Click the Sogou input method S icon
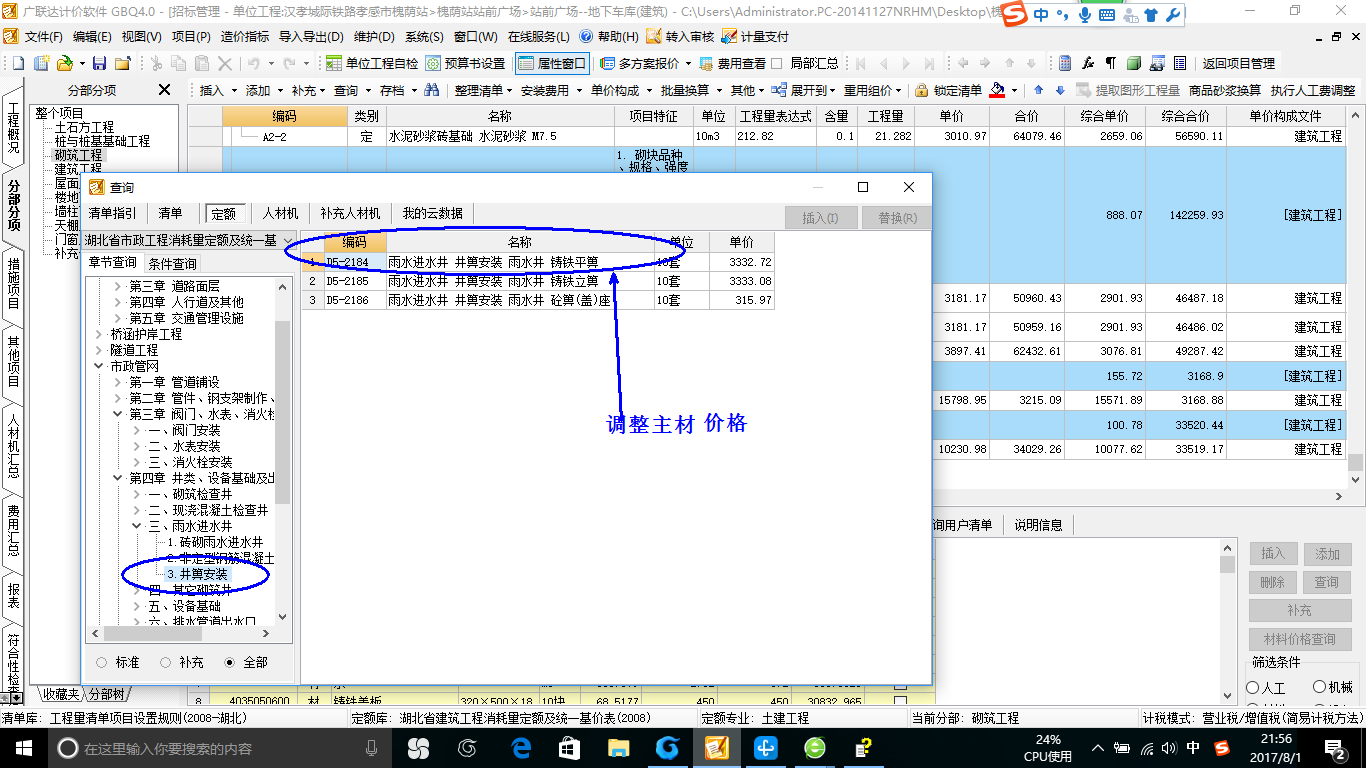Viewport: 1366px width, 768px height. pyautogui.click(x=1016, y=14)
